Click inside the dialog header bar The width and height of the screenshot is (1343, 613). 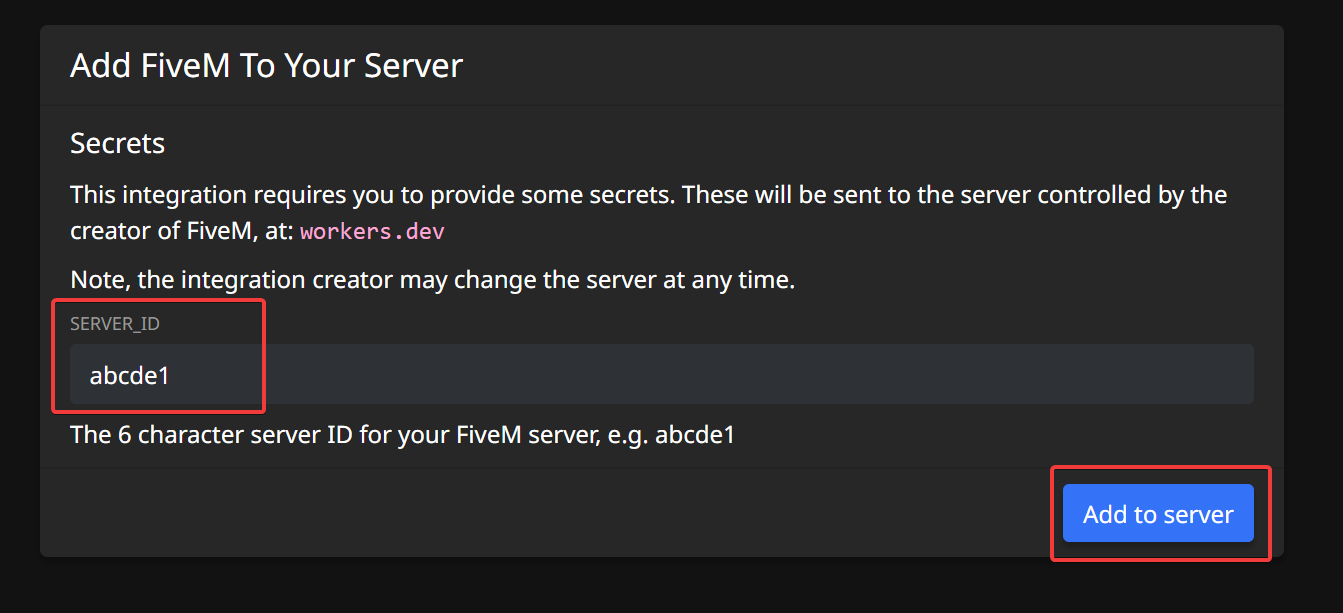[x=660, y=65]
